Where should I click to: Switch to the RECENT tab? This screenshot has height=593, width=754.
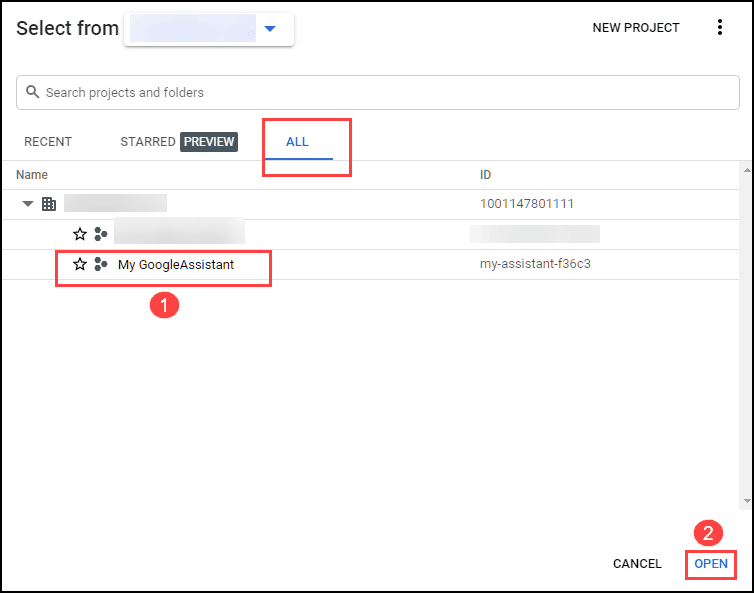tap(48, 142)
